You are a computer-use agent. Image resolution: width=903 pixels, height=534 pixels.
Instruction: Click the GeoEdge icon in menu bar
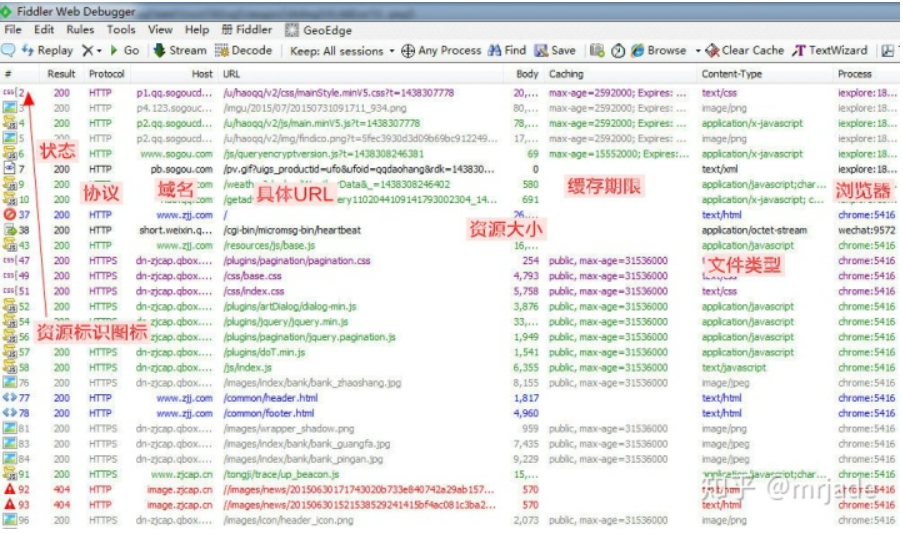[292, 30]
